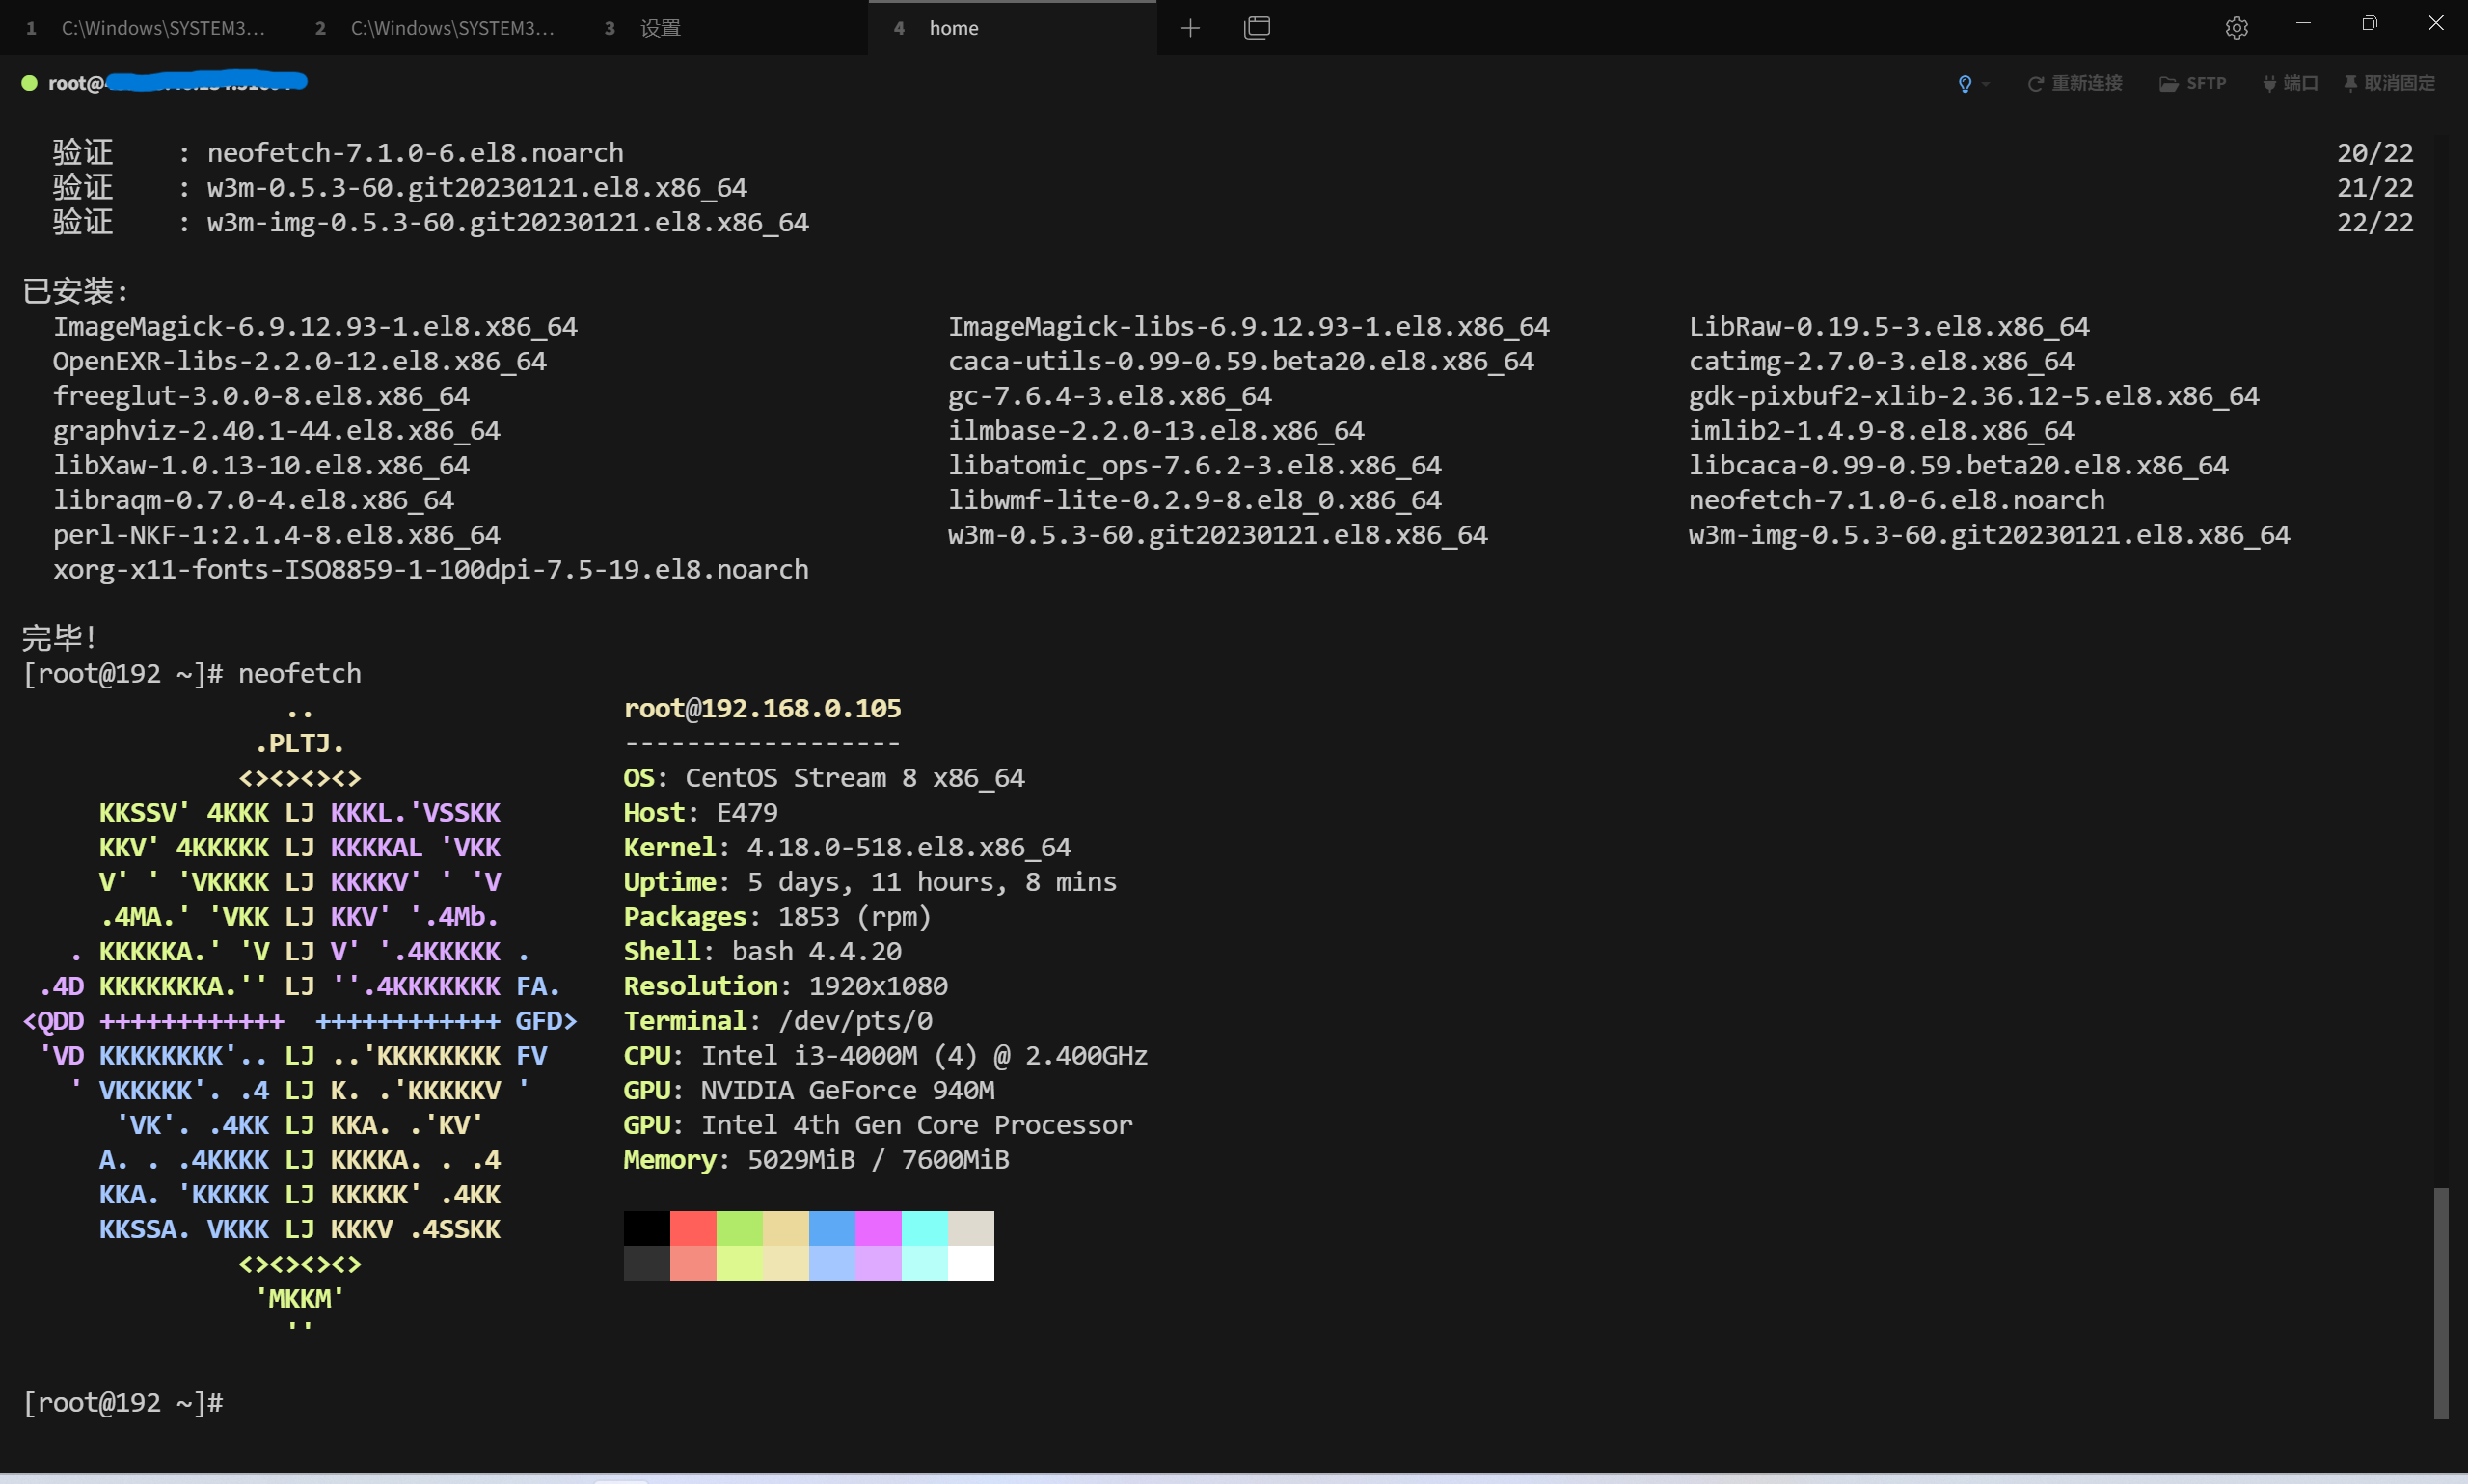Select the second C:\Windows\SYSTEM32 tab
The width and height of the screenshot is (2468, 1484).
tap(452, 28)
